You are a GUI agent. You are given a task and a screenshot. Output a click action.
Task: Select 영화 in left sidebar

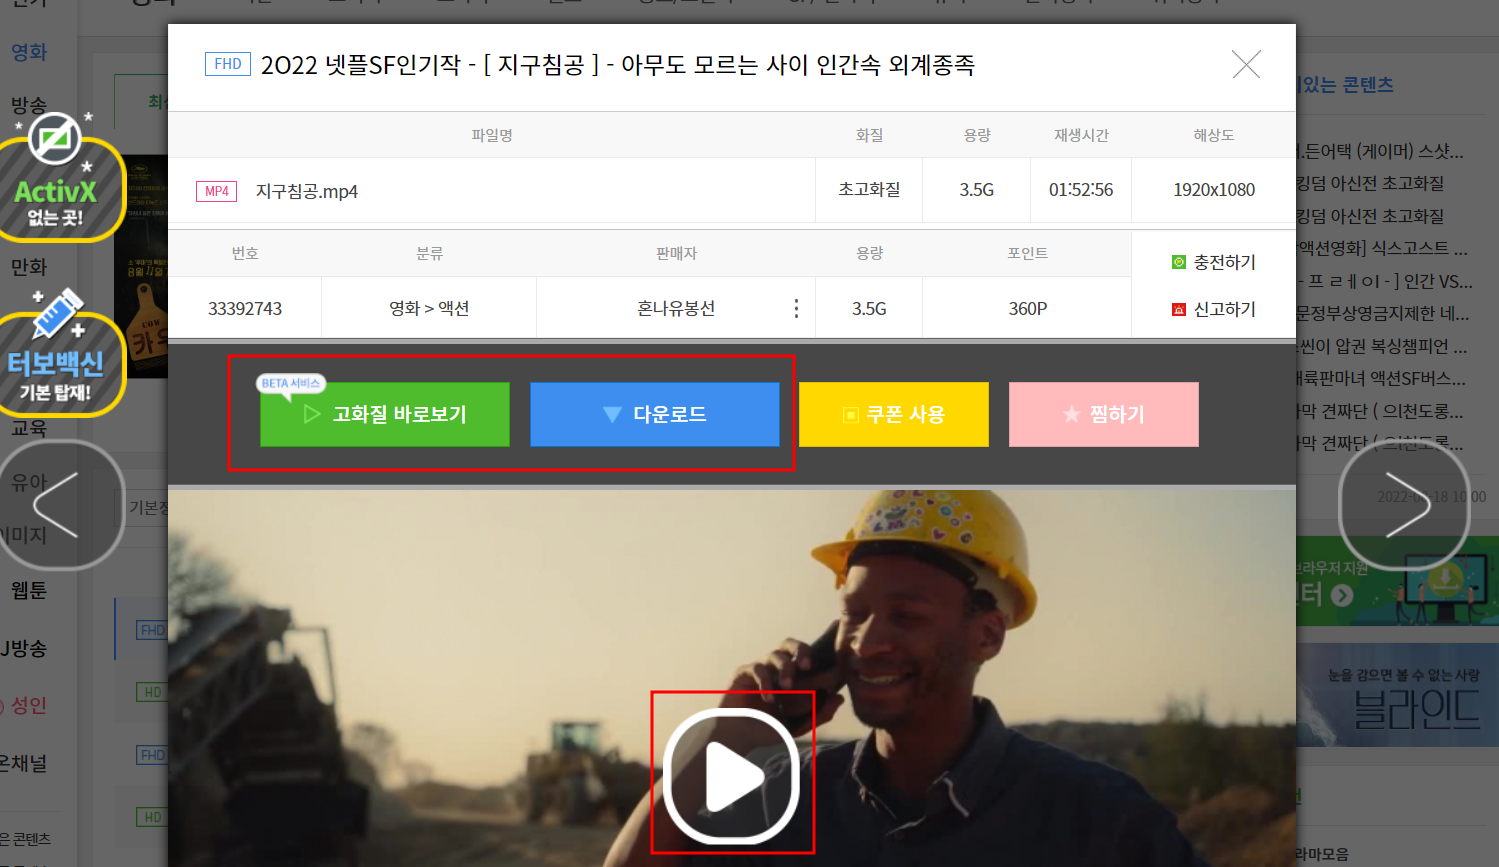(29, 52)
